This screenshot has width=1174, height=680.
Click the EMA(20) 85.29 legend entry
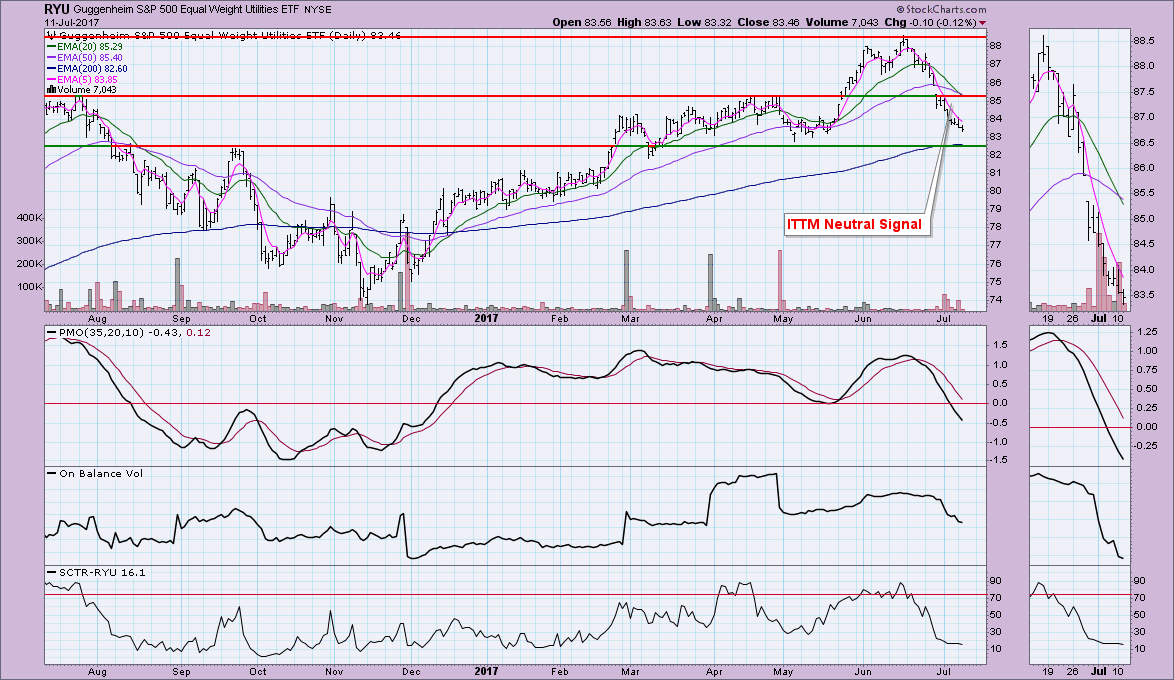[x=90, y=46]
